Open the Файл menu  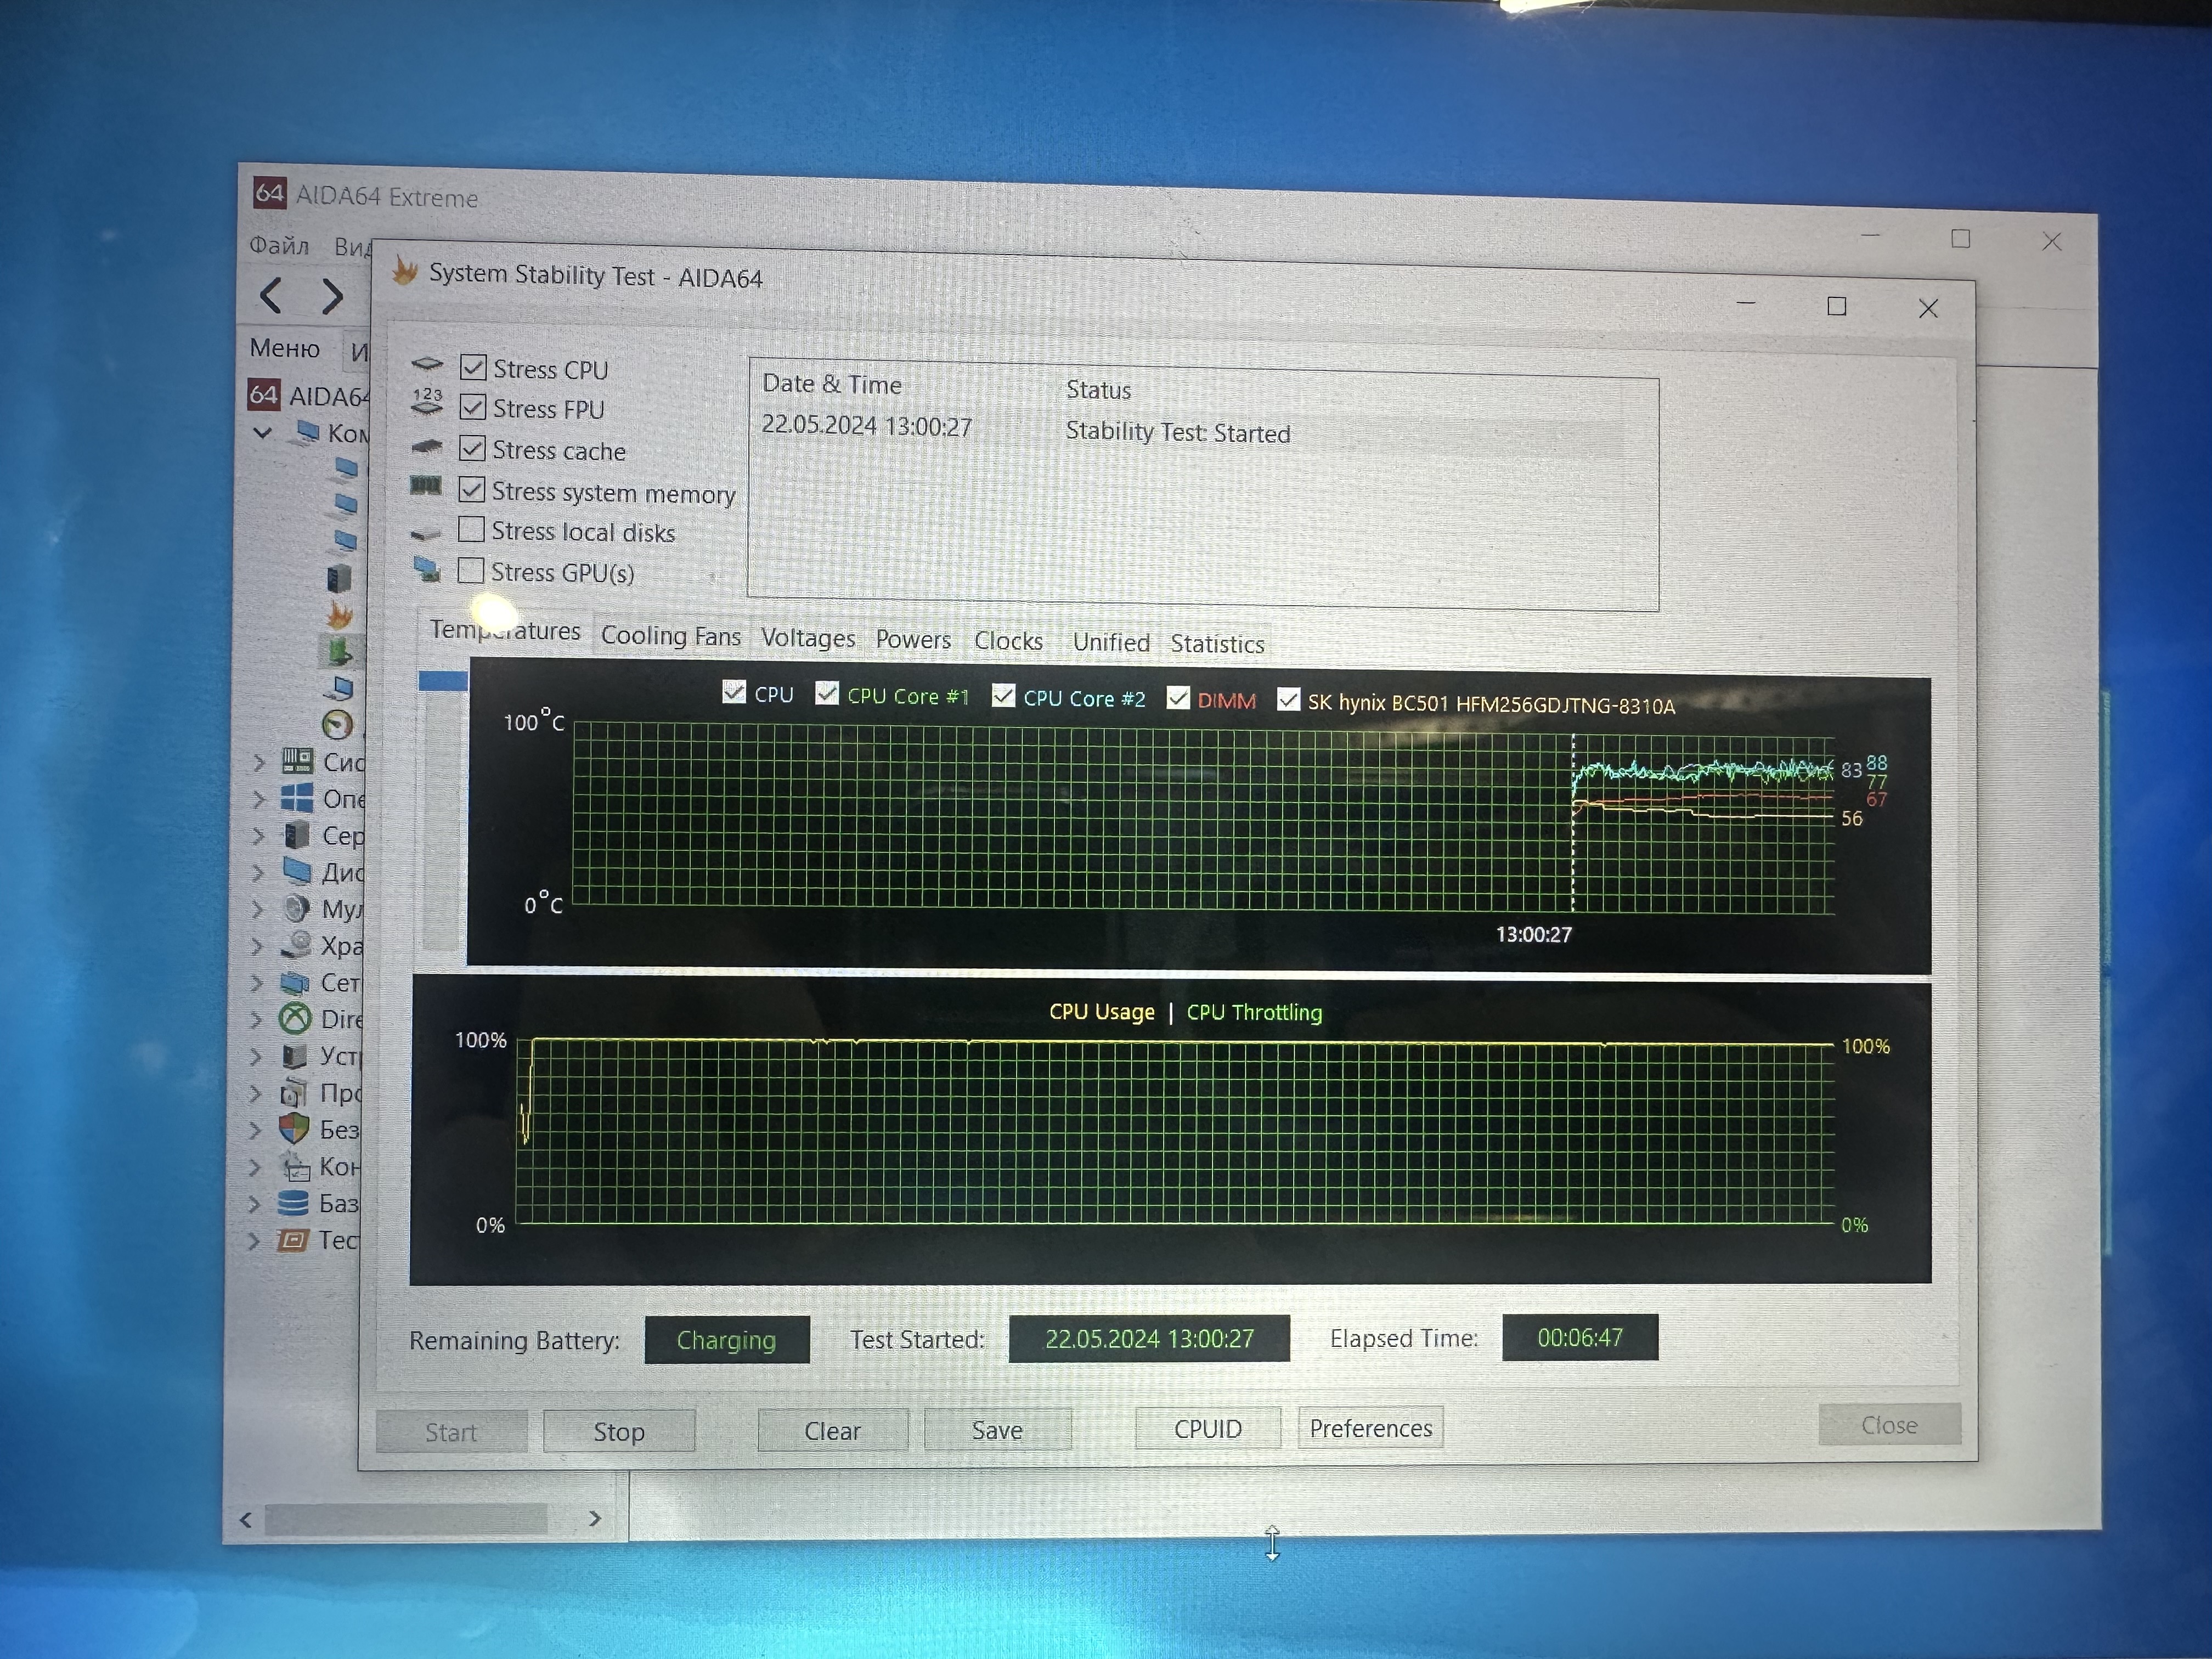click(279, 245)
